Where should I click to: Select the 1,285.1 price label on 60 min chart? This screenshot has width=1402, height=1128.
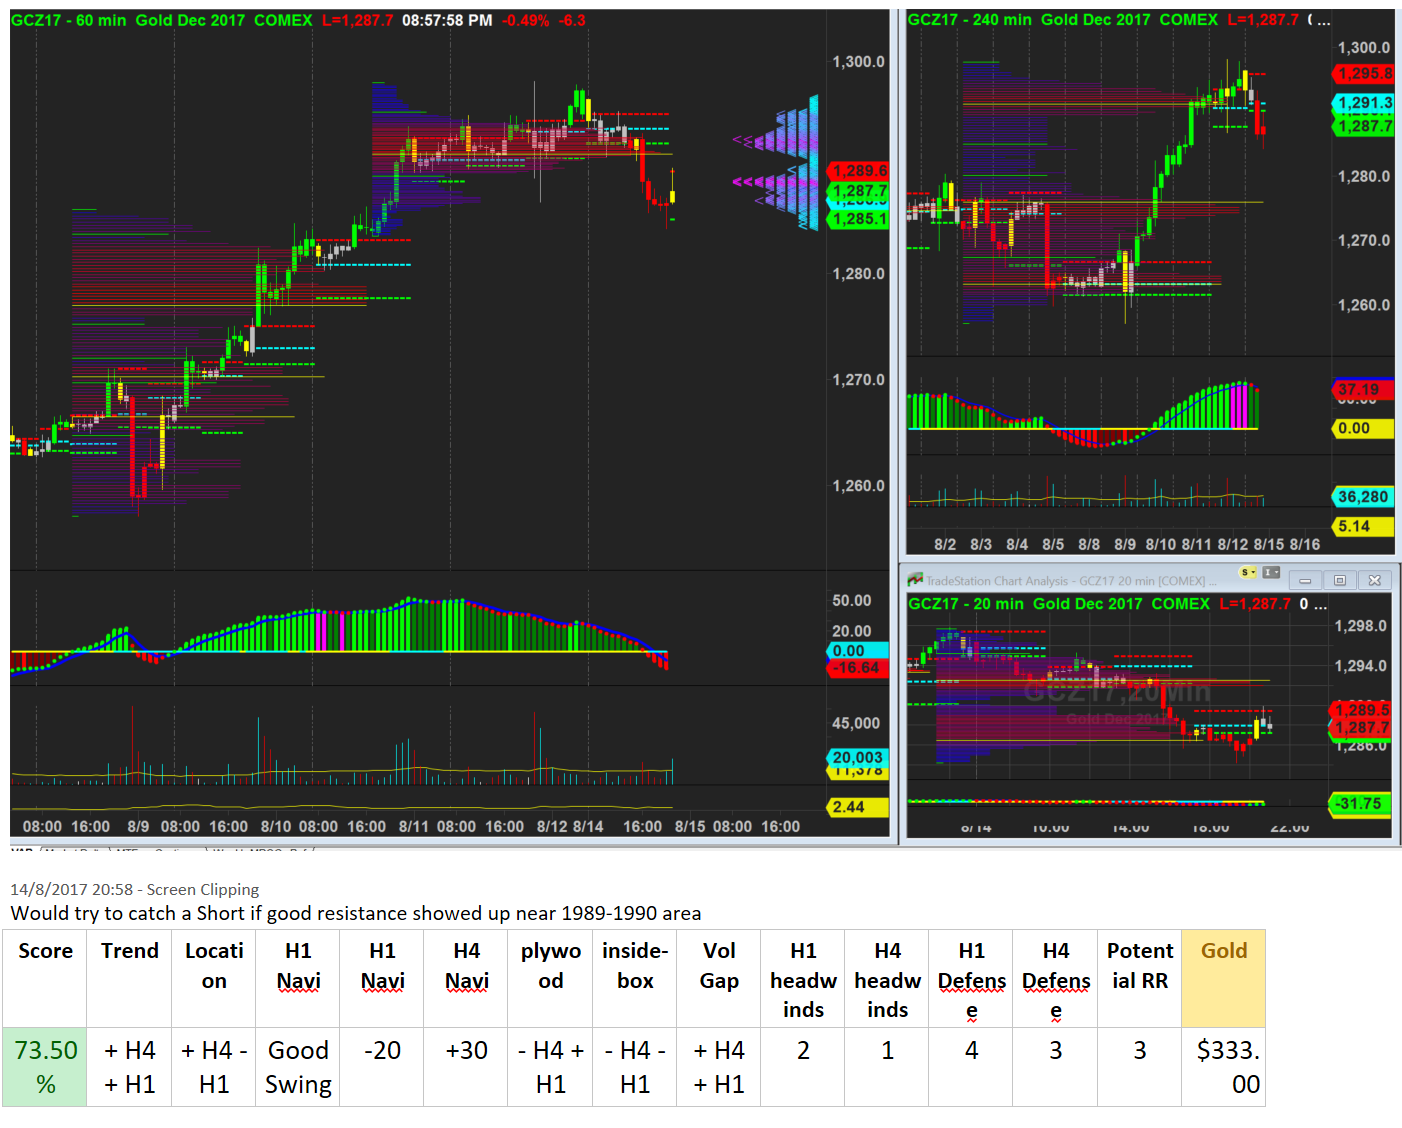coord(858,219)
